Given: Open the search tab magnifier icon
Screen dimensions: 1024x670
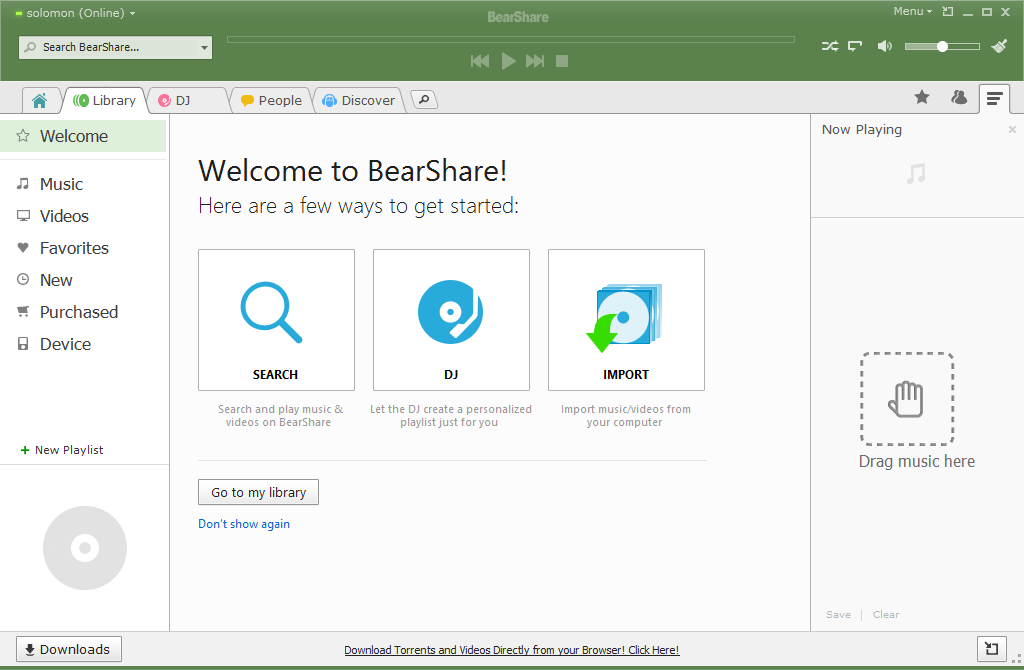Looking at the screenshot, I should (x=424, y=100).
